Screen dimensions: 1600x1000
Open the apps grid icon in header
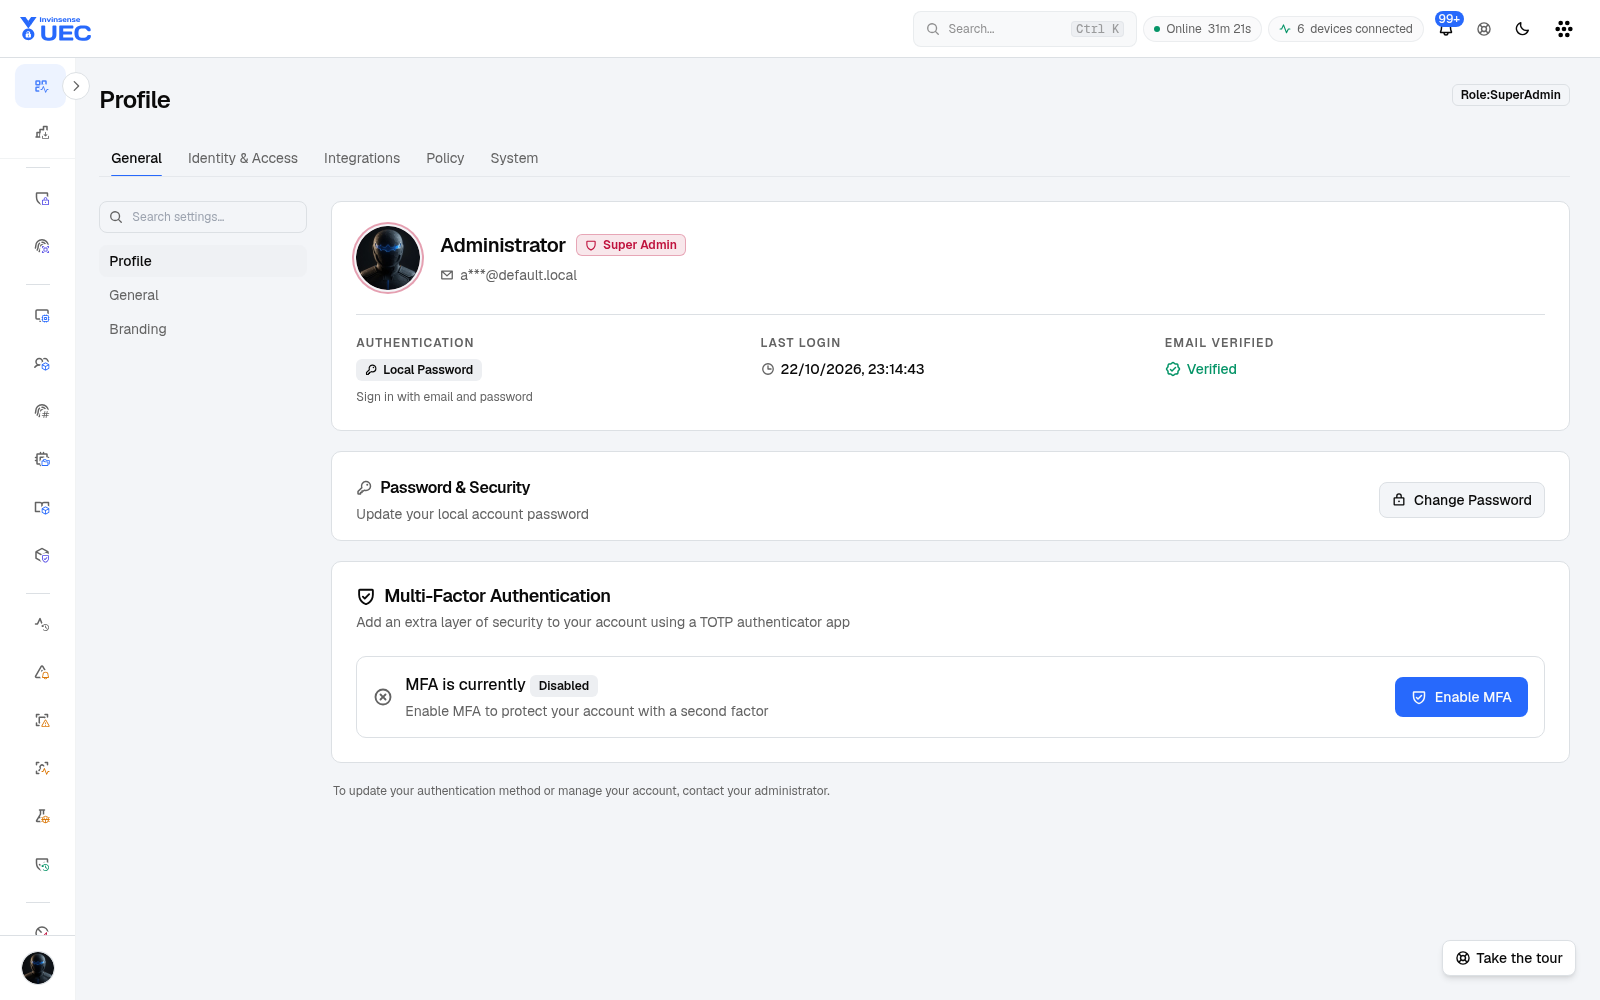tap(1564, 29)
